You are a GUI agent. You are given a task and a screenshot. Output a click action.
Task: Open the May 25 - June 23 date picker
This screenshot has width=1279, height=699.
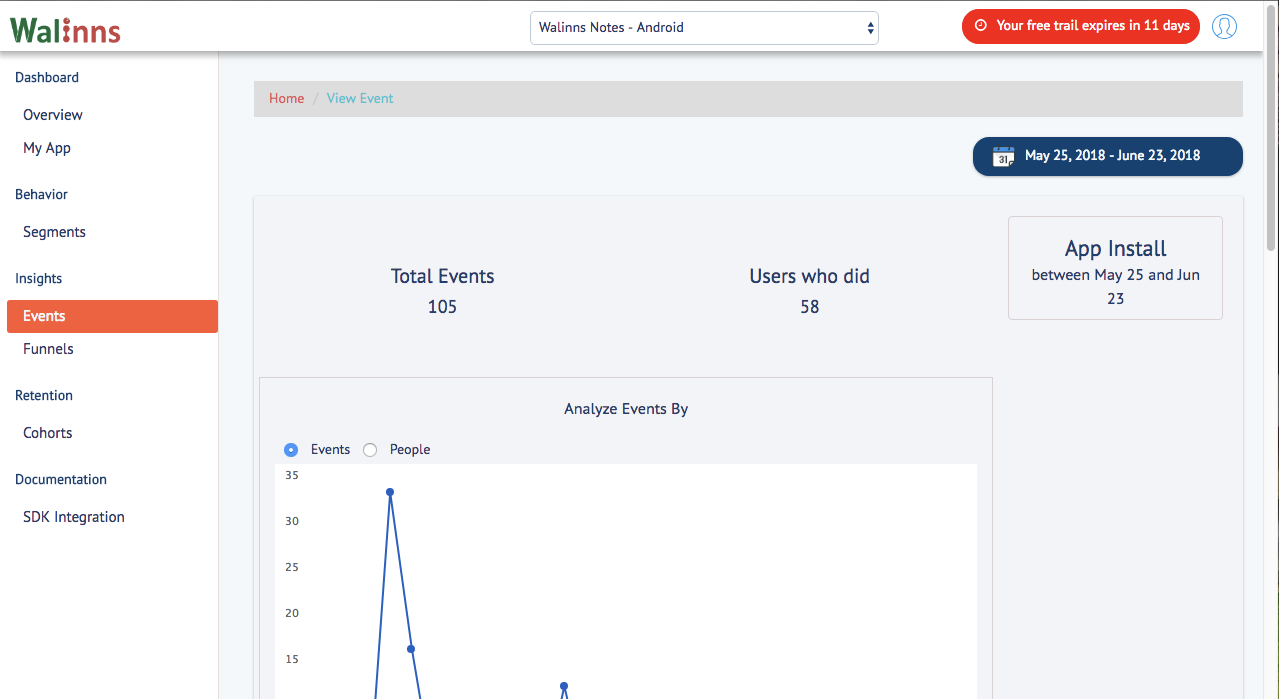tap(1108, 156)
